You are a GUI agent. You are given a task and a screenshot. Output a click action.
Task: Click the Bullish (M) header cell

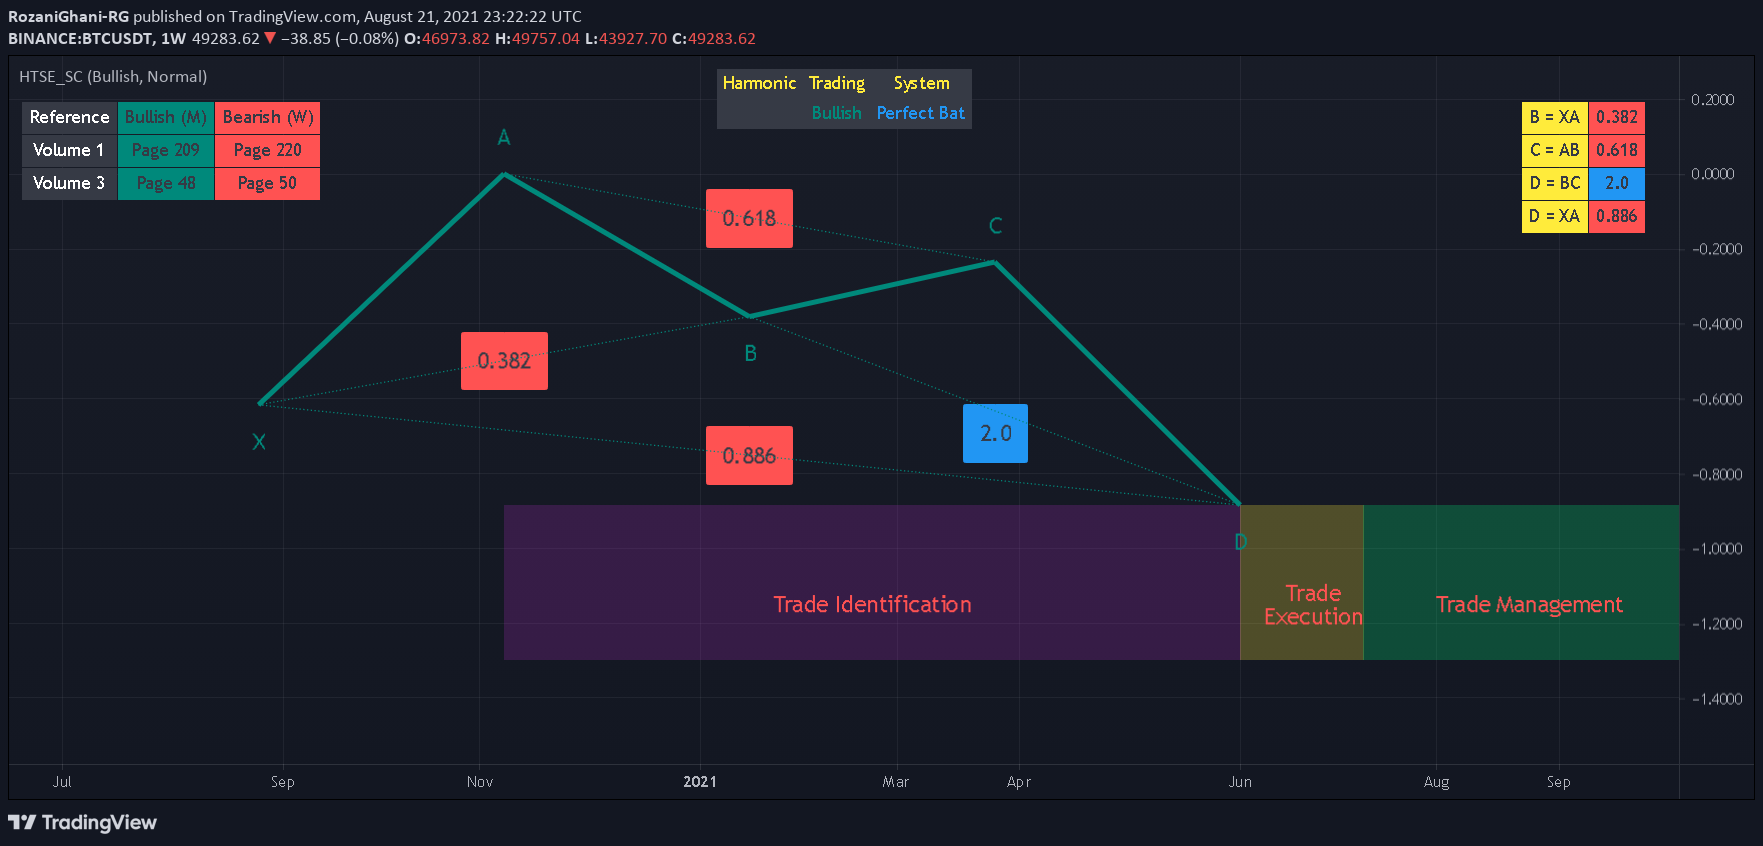click(166, 117)
